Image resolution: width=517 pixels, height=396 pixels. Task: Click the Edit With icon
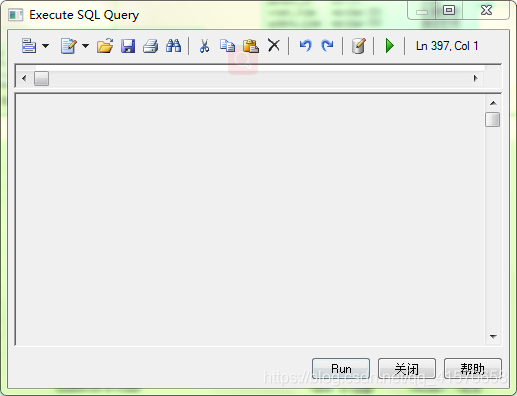click(x=69, y=46)
